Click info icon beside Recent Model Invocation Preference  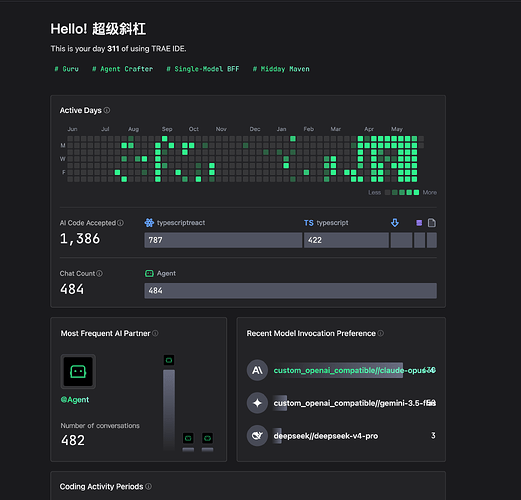[x=381, y=333]
